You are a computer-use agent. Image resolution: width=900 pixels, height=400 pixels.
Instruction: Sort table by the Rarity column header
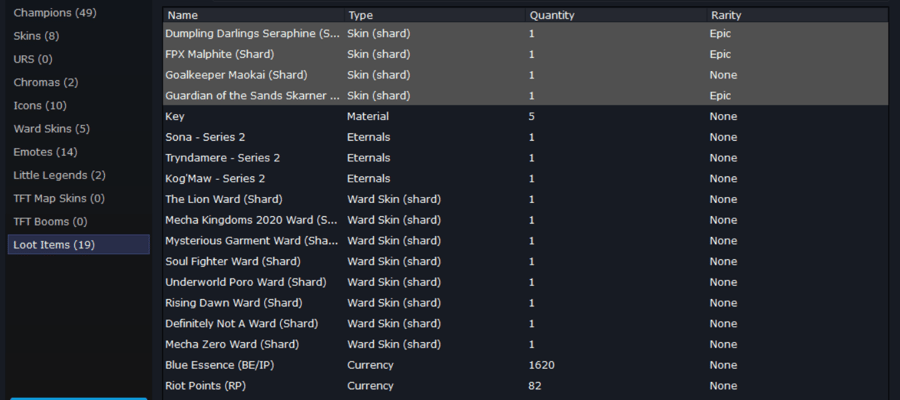point(797,15)
